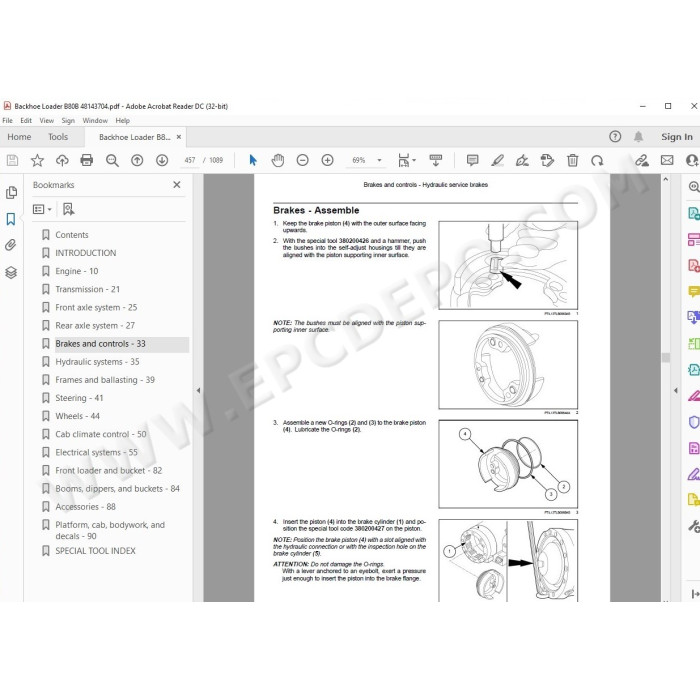The width and height of the screenshot is (700, 700).
Task: Send file by email icon
Action: [x=667, y=160]
